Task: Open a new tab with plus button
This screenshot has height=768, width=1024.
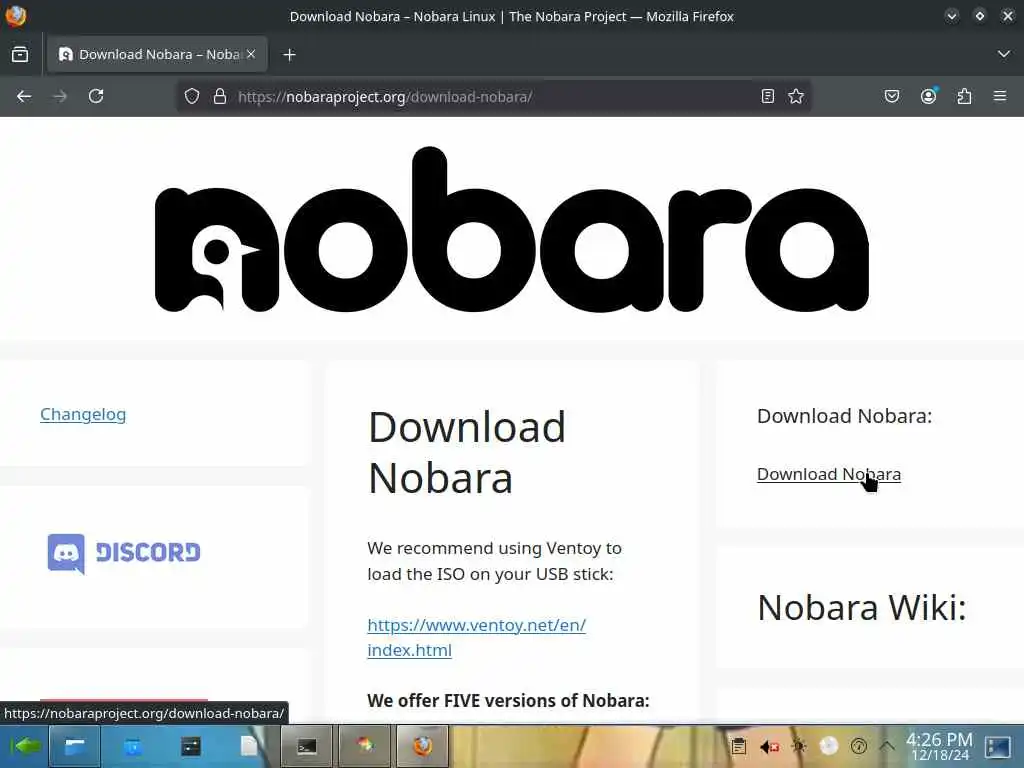Action: coord(289,55)
